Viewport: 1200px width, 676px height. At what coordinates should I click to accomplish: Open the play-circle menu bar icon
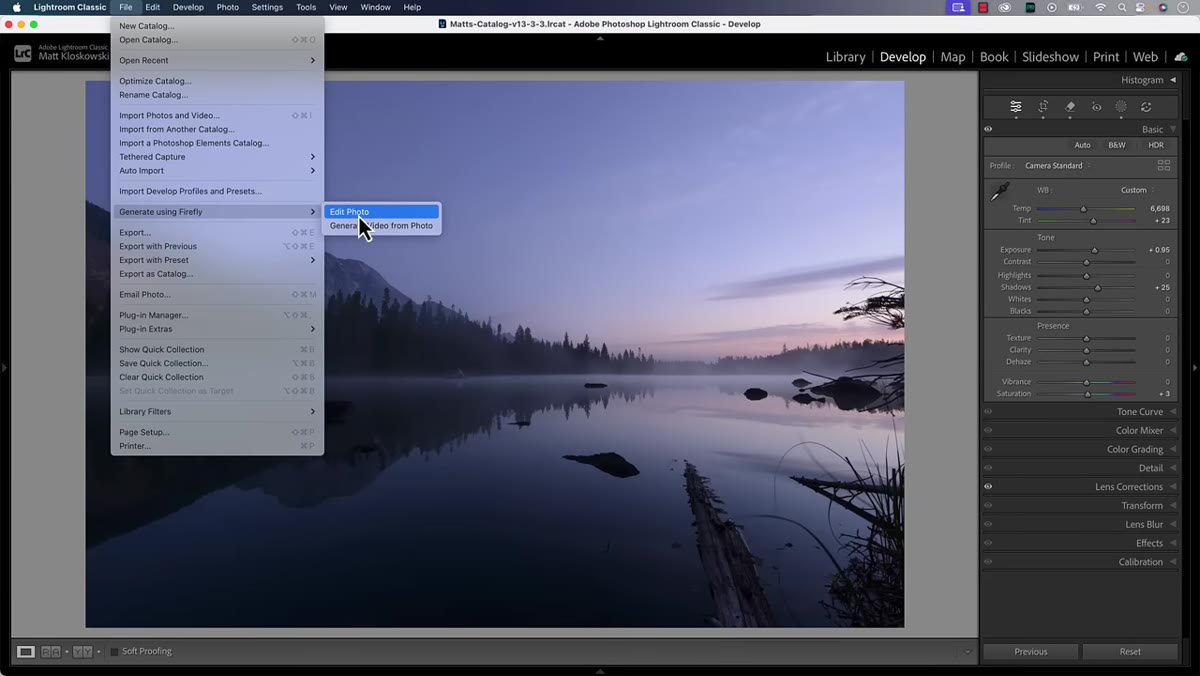(1052, 7)
